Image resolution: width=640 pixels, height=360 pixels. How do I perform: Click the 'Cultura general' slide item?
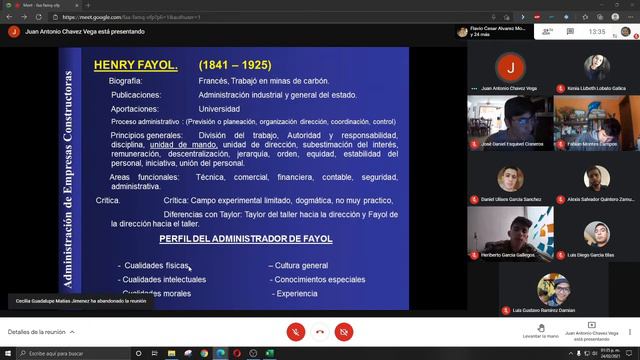click(x=301, y=265)
